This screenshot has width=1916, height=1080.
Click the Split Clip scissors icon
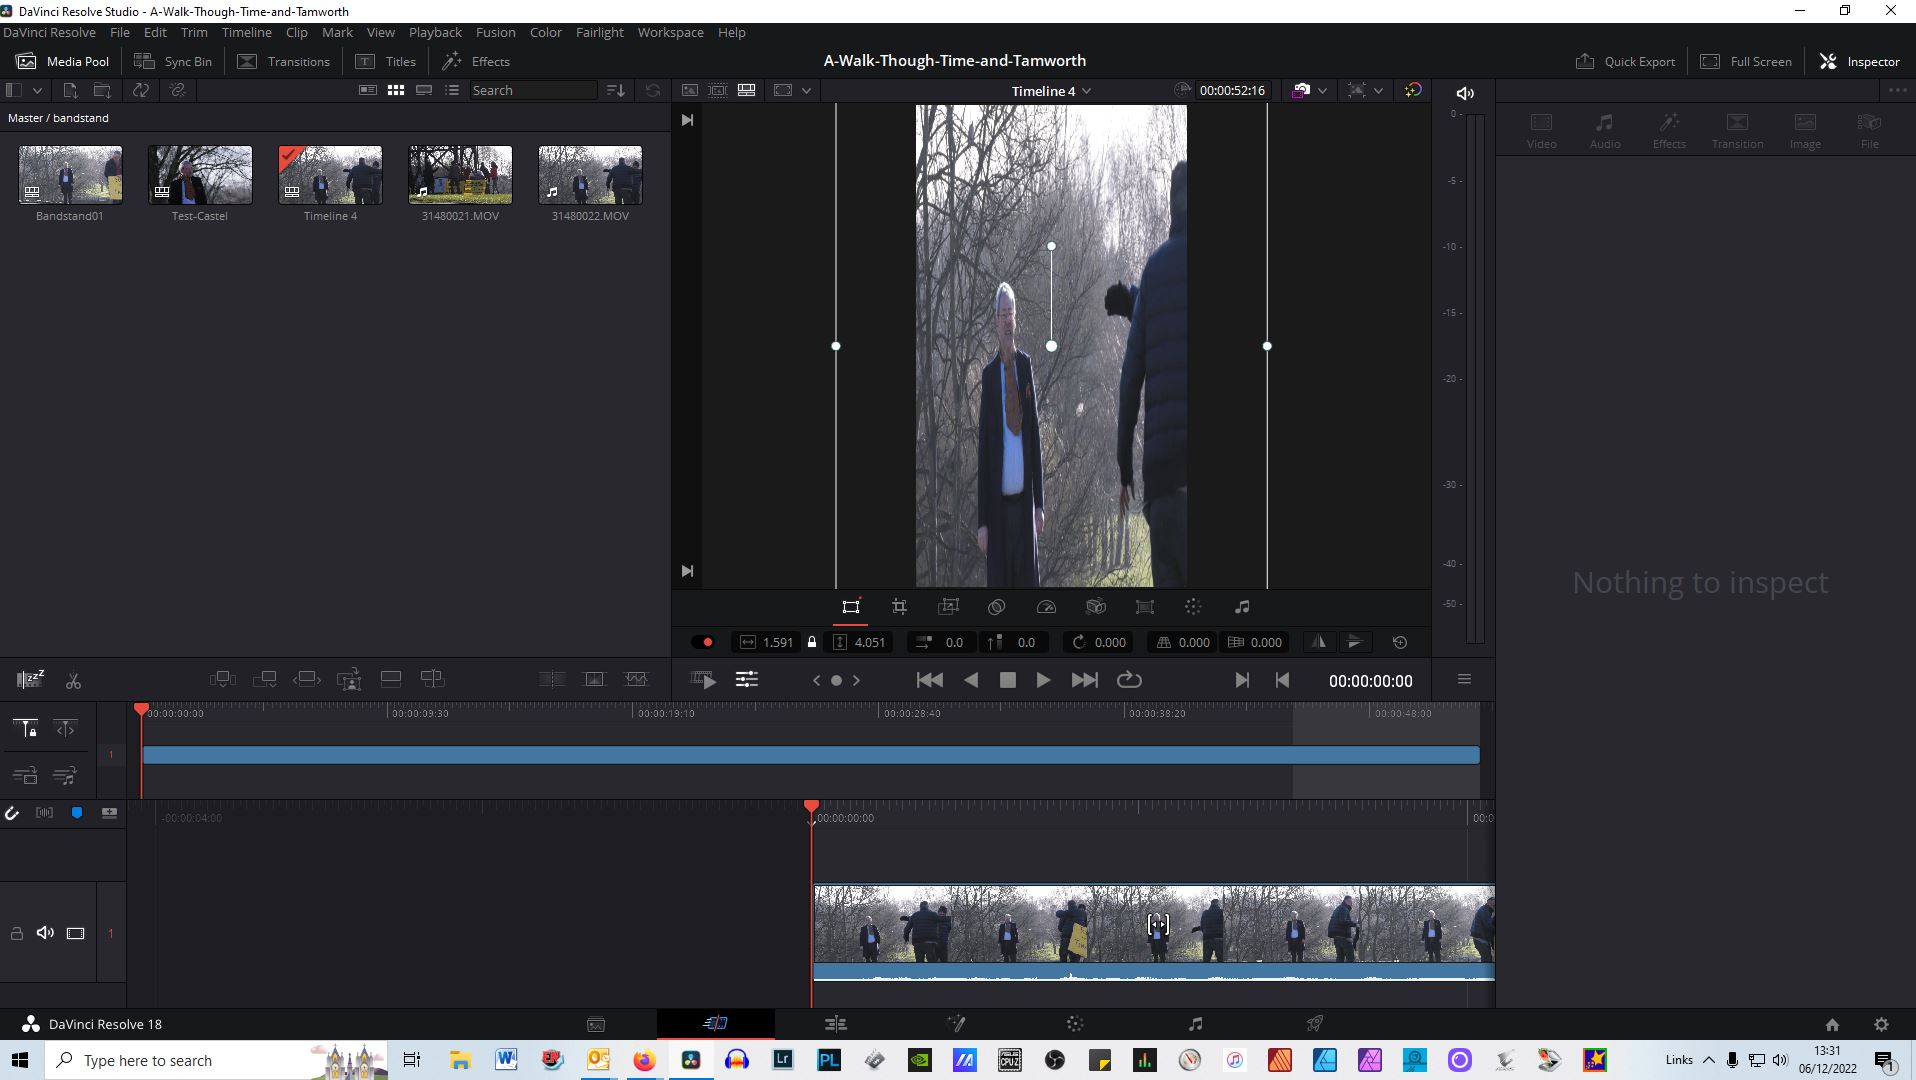coord(73,681)
